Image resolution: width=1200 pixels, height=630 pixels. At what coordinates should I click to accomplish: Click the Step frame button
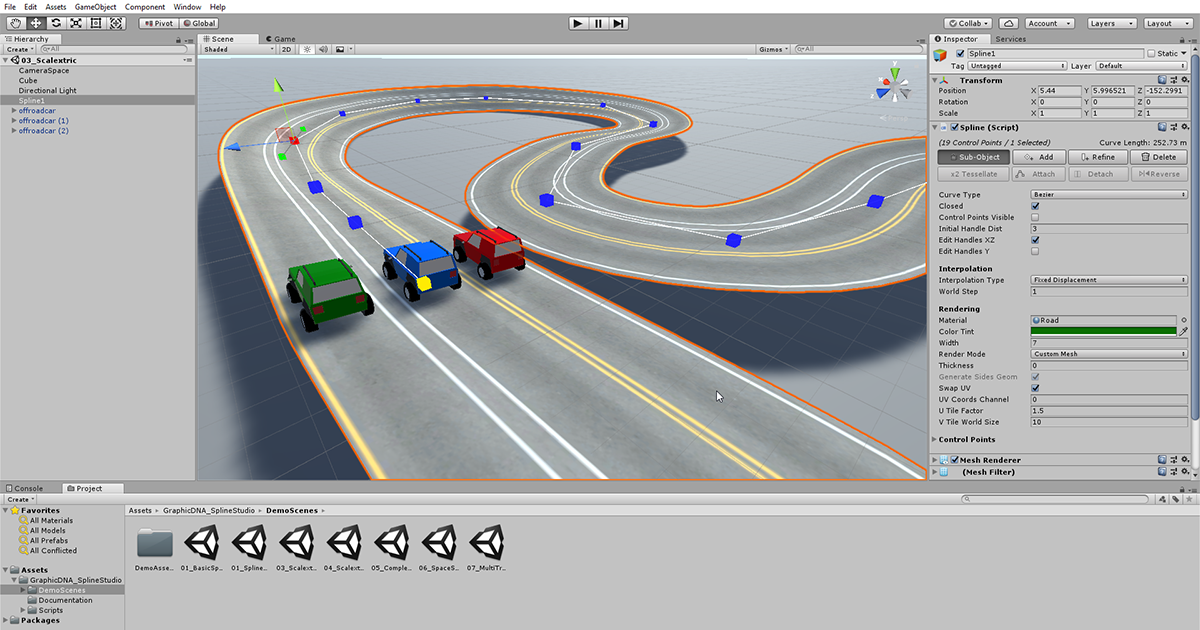[620, 23]
